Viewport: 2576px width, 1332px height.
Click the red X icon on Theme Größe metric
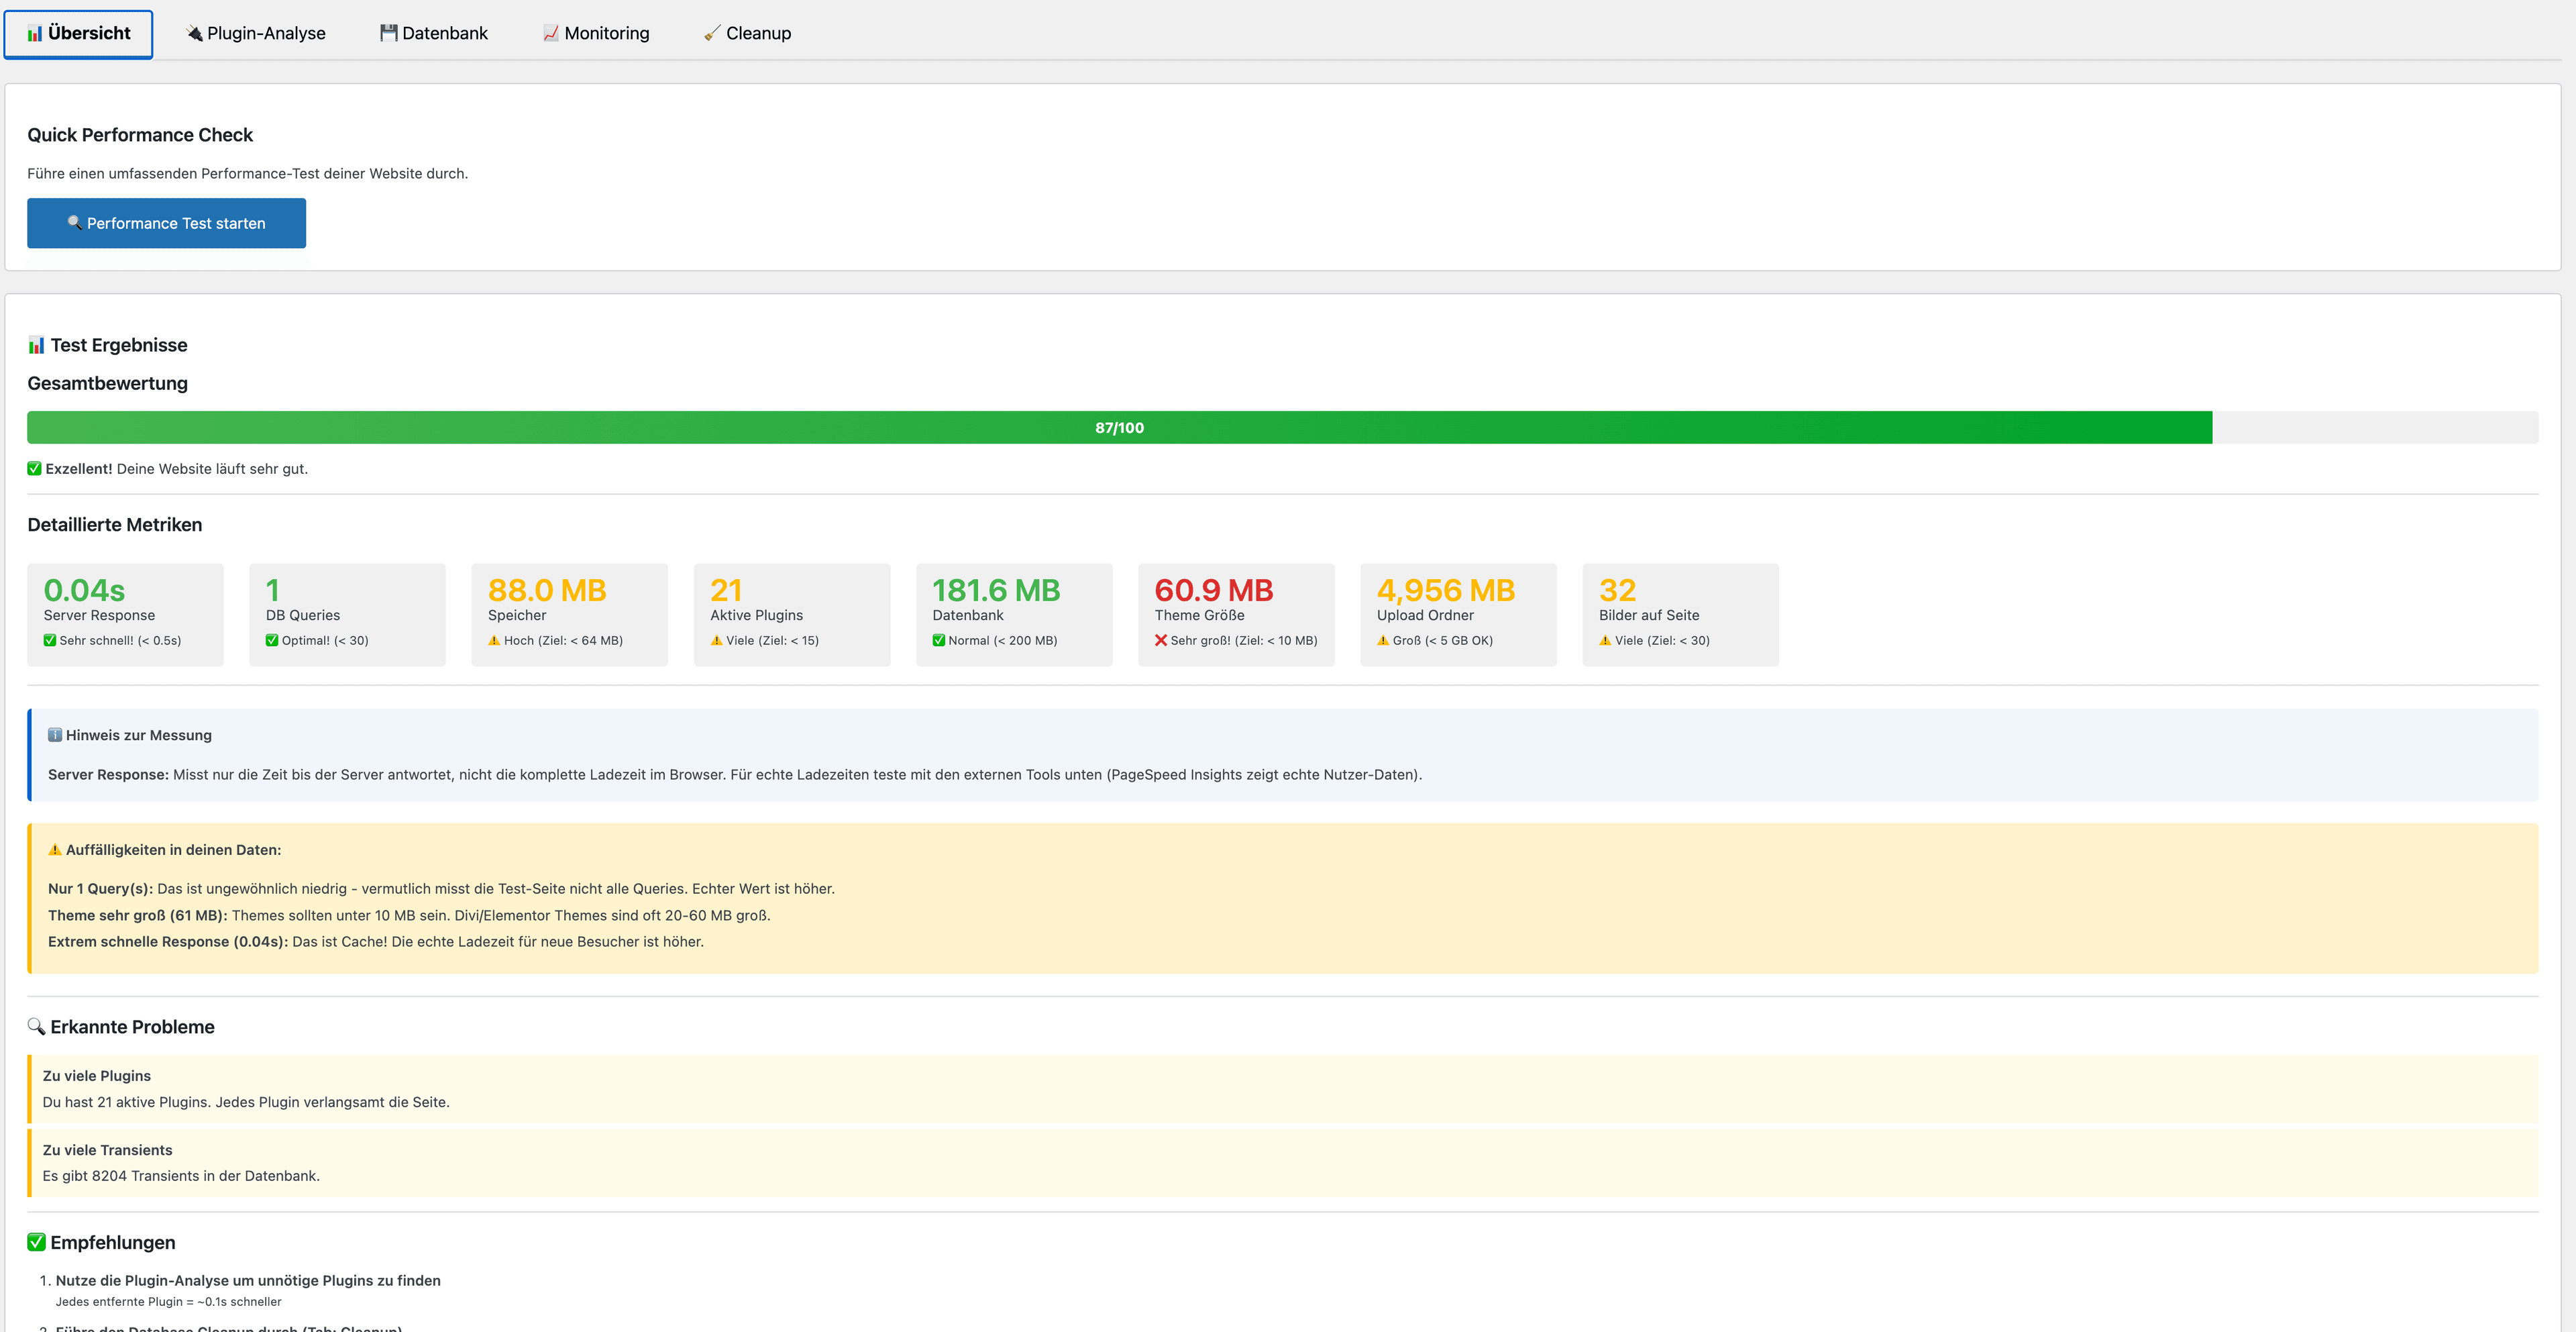coord(1162,641)
